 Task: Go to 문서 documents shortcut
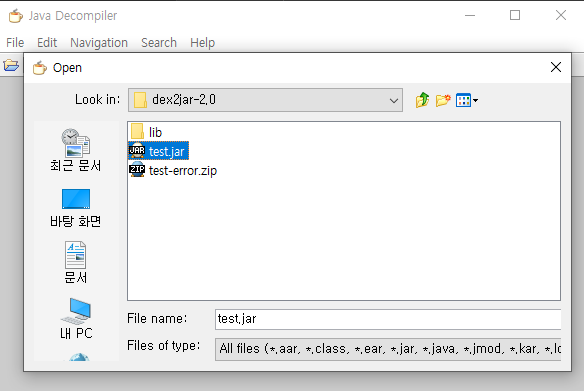click(76, 263)
